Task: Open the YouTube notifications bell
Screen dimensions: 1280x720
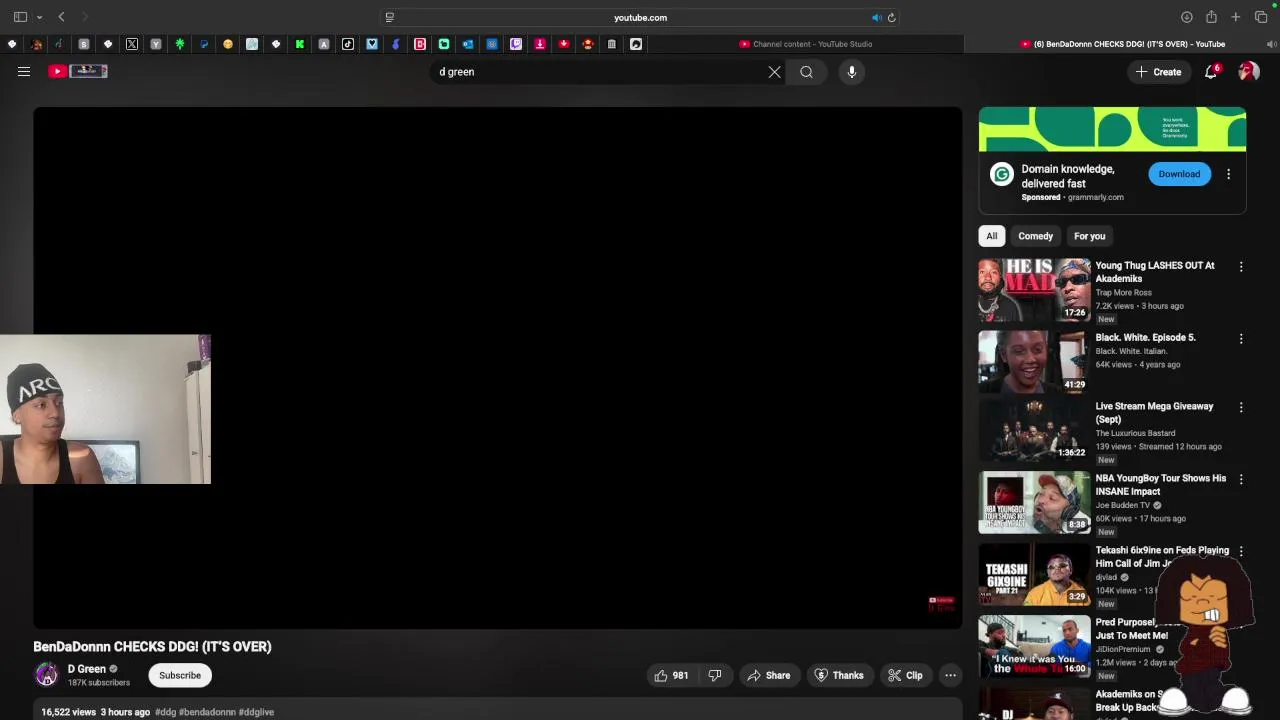Action: point(1211,71)
